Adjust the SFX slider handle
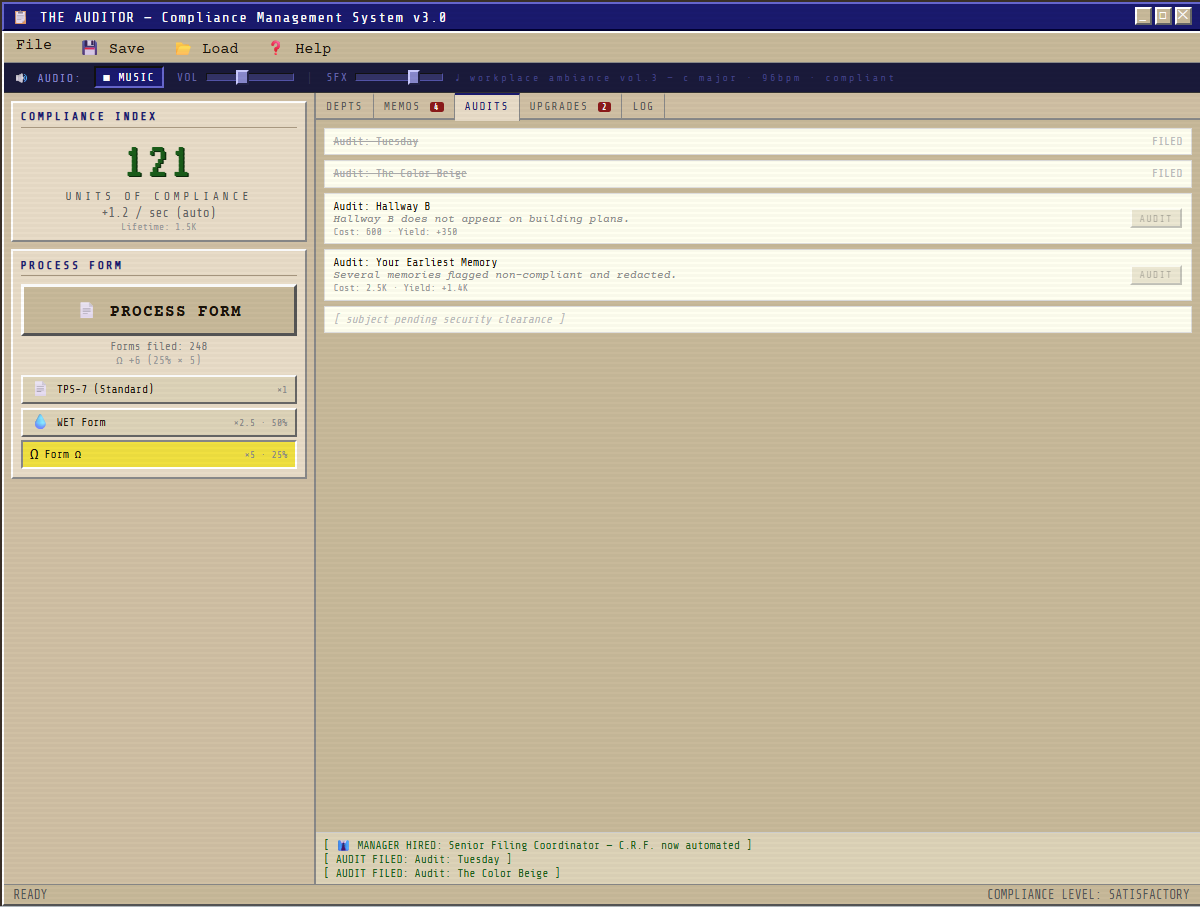This screenshot has width=1200, height=907. click(413, 78)
